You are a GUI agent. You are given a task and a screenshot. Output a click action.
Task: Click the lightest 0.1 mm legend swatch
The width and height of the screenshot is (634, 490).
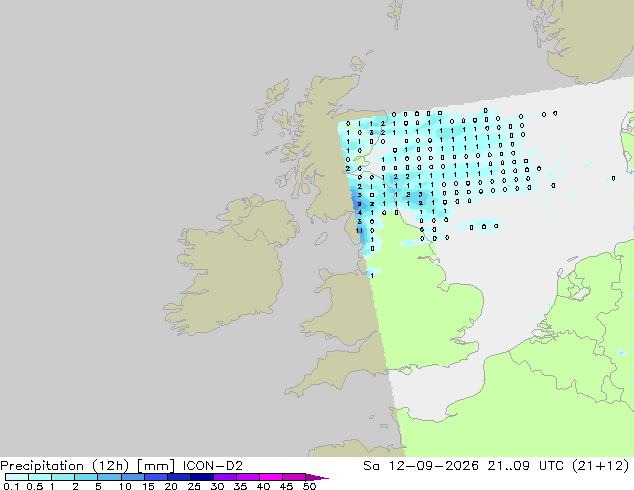click(x=17, y=477)
